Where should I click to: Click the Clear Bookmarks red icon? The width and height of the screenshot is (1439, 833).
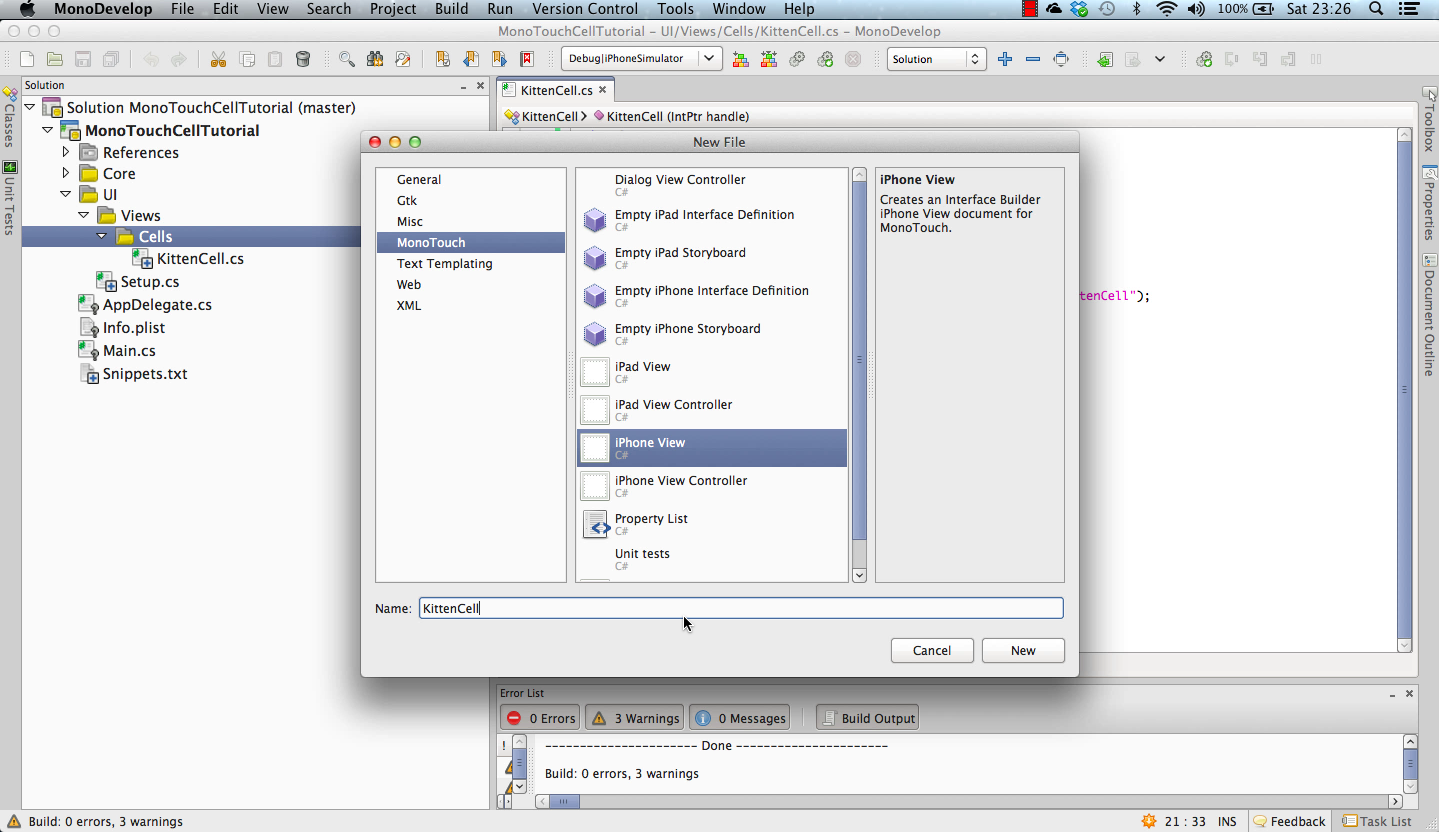click(x=527, y=59)
